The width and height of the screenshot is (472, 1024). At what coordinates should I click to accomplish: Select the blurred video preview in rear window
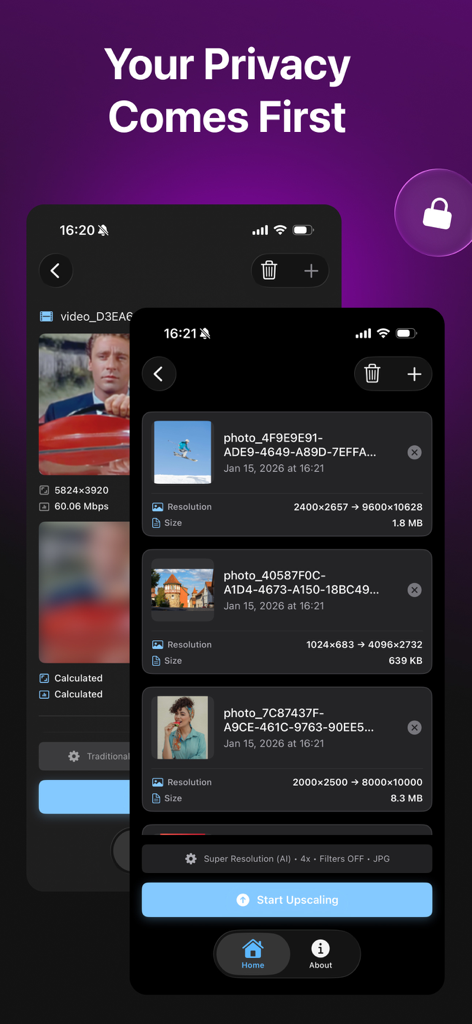click(x=84, y=592)
